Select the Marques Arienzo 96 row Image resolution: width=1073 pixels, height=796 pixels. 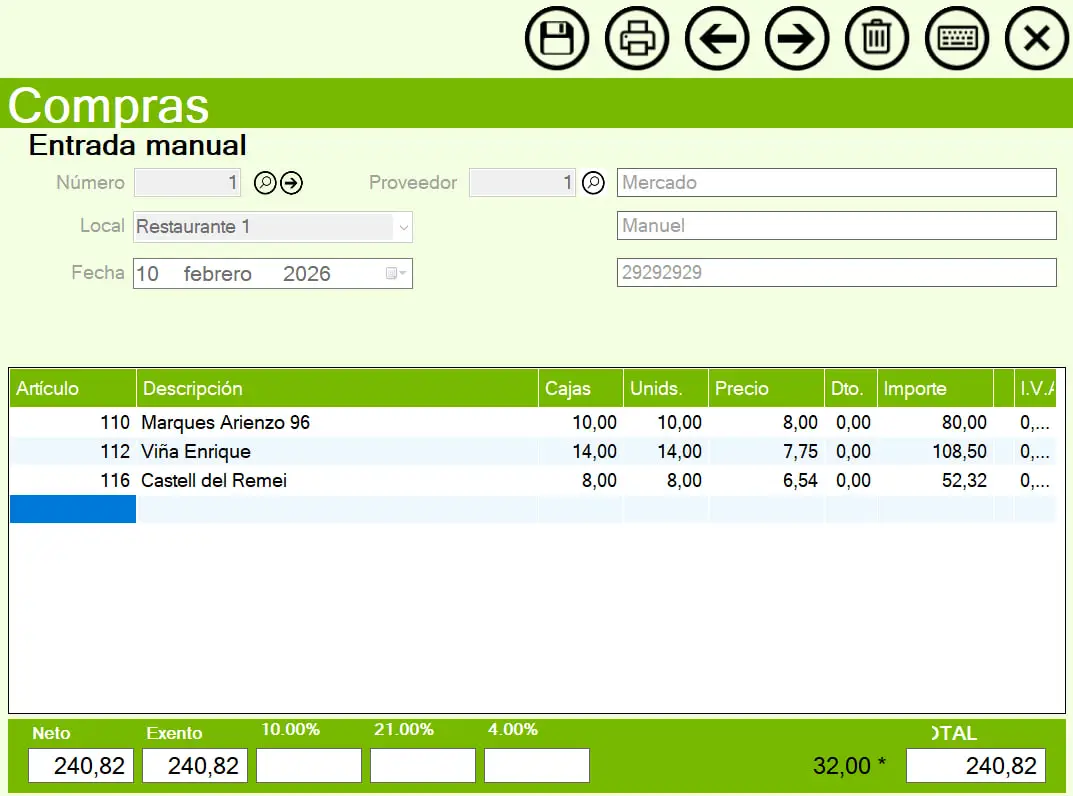click(x=225, y=423)
